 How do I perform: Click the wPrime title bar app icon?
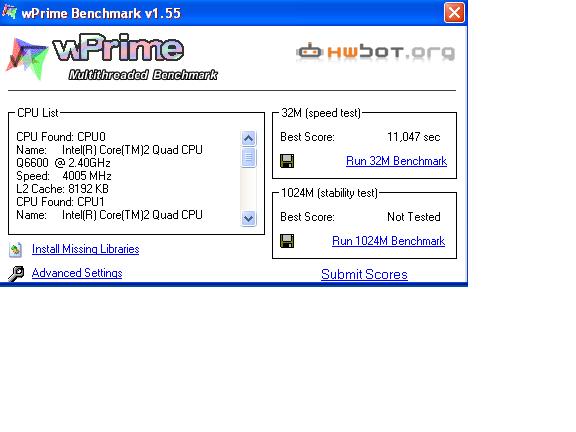9,12
